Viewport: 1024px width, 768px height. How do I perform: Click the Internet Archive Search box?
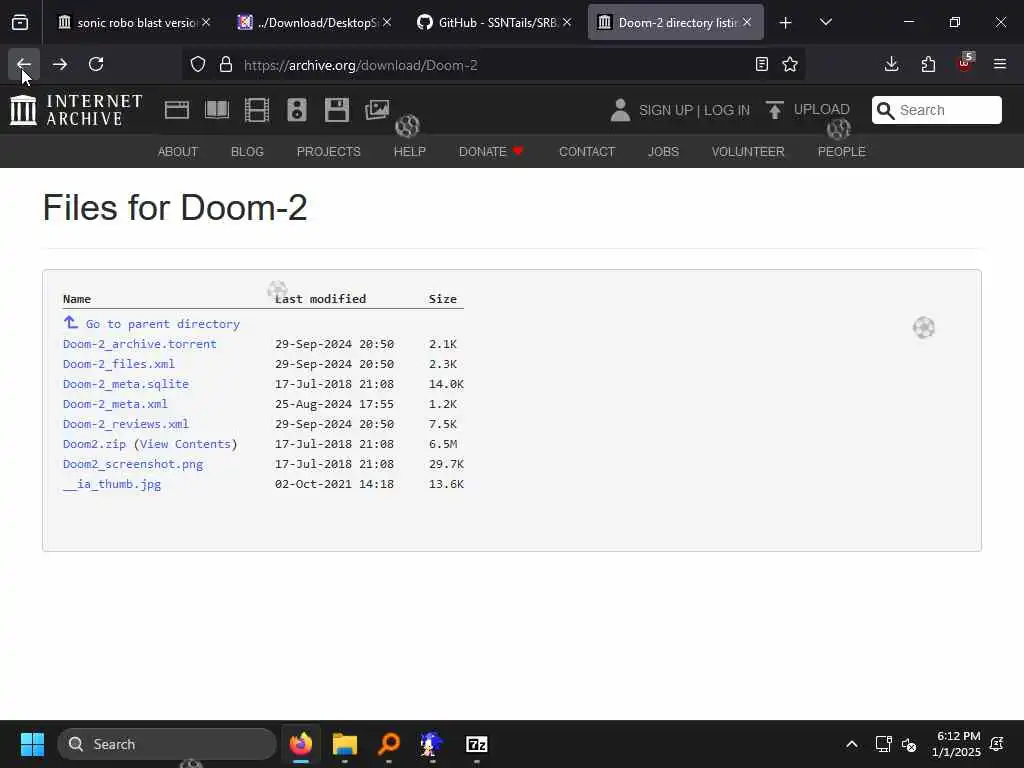(x=936, y=110)
